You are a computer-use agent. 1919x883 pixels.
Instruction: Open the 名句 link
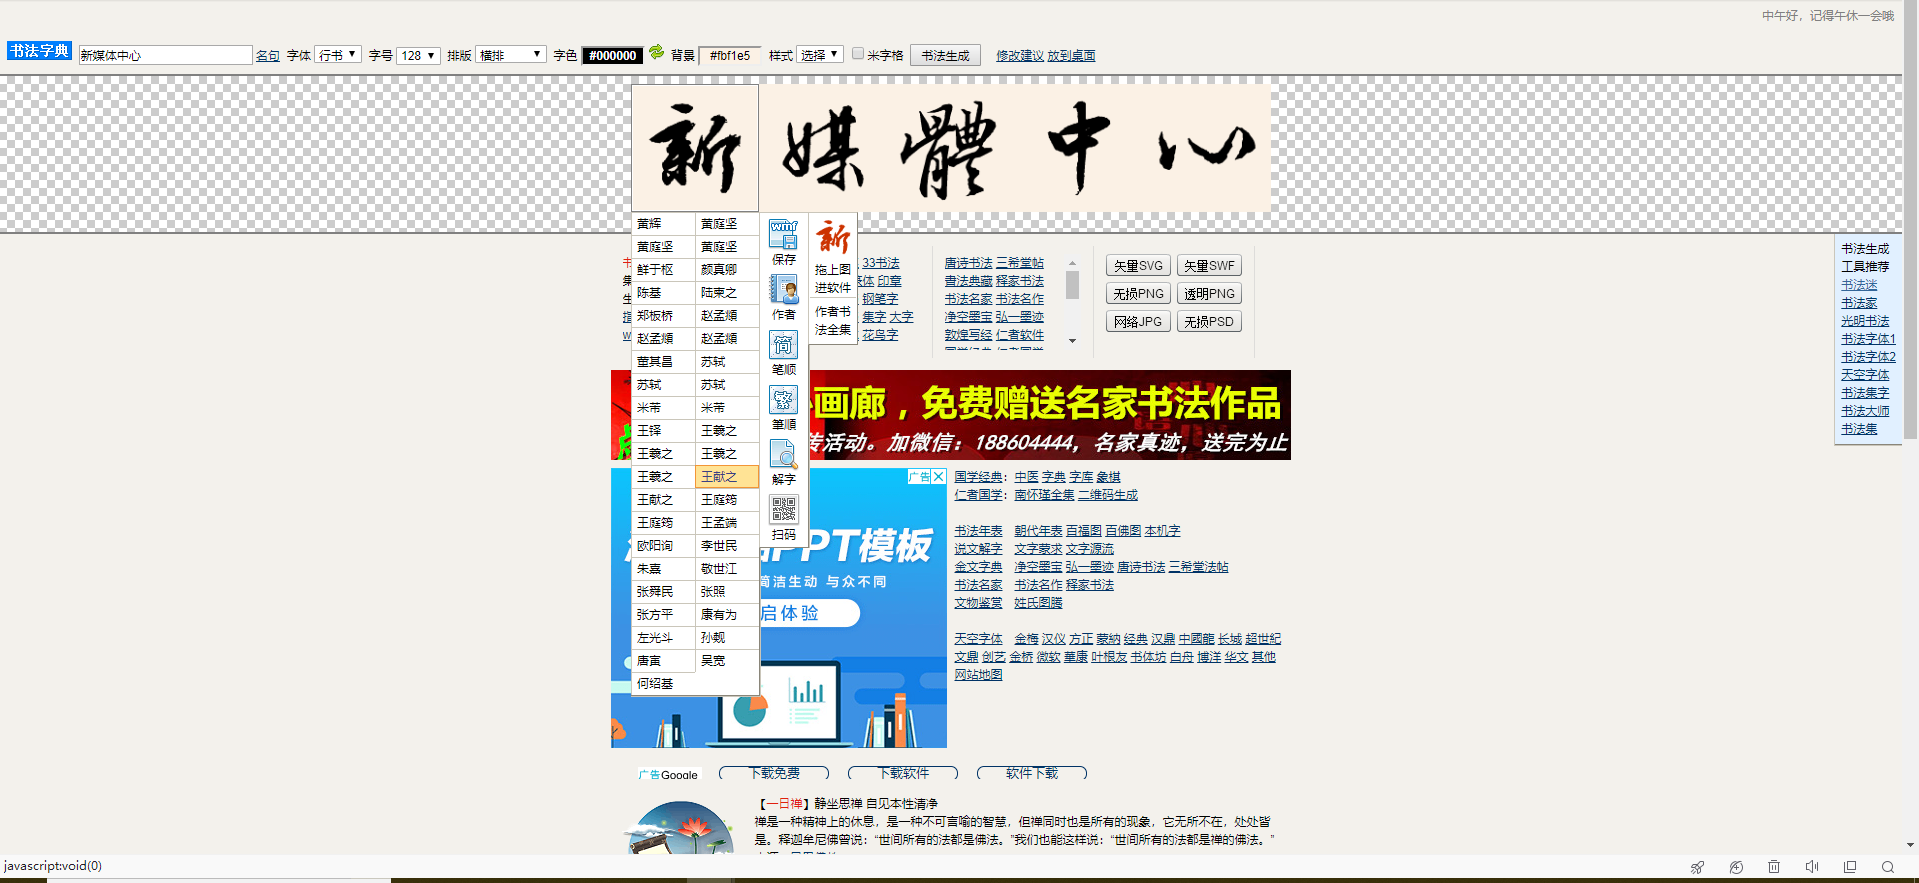pos(267,56)
